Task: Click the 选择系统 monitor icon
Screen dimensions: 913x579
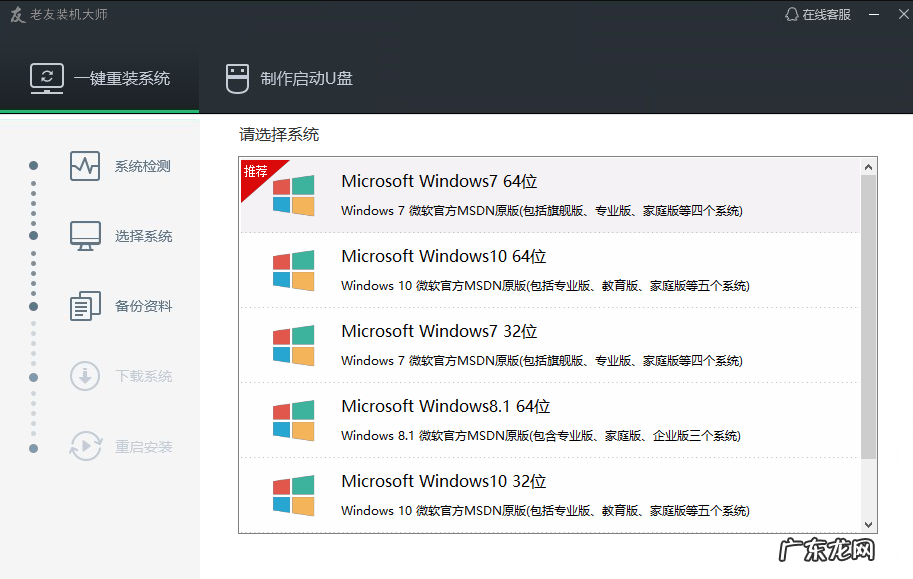Action: pos(85,236)
